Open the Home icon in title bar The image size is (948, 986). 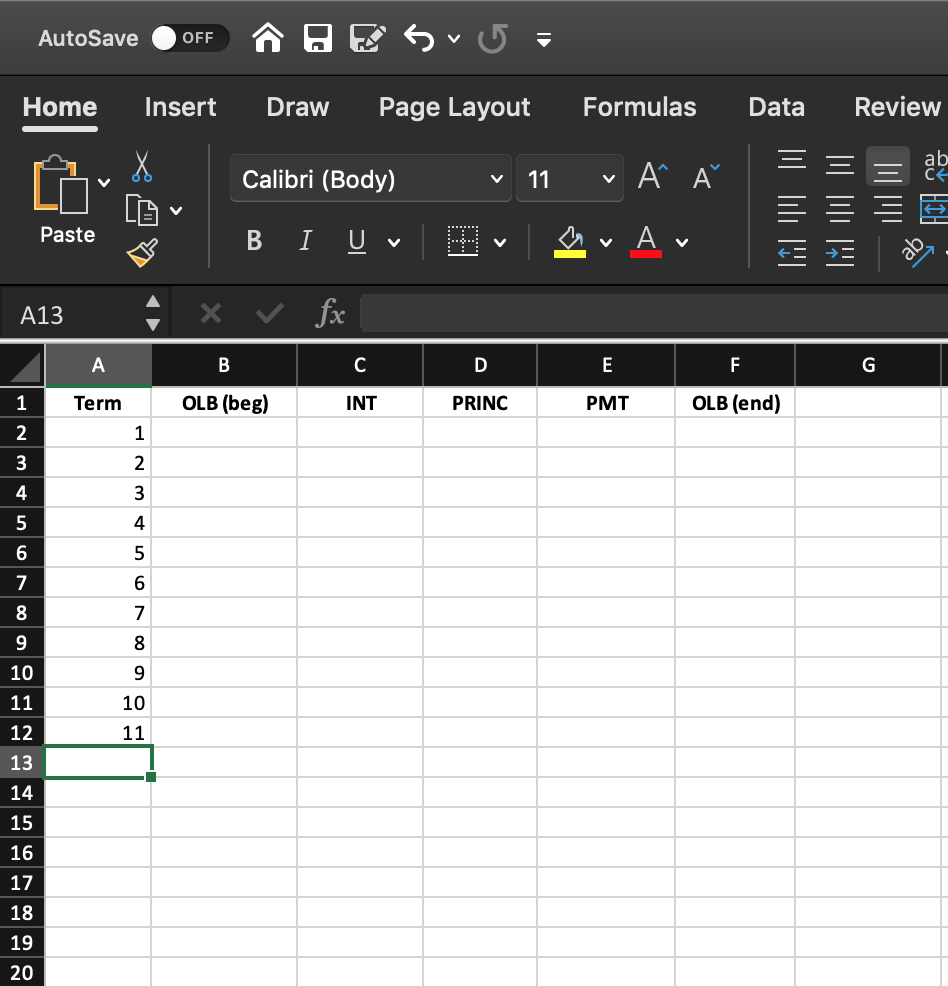(x=268, y=38)
